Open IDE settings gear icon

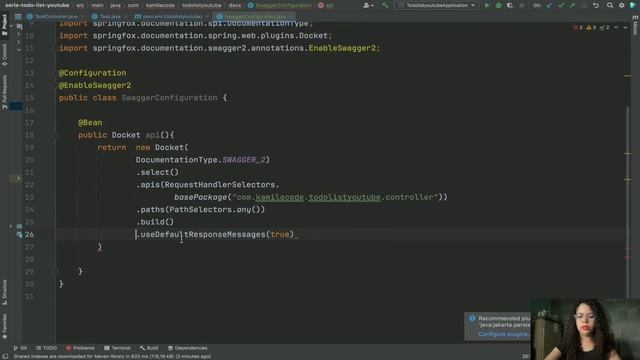tap(621, 5)
